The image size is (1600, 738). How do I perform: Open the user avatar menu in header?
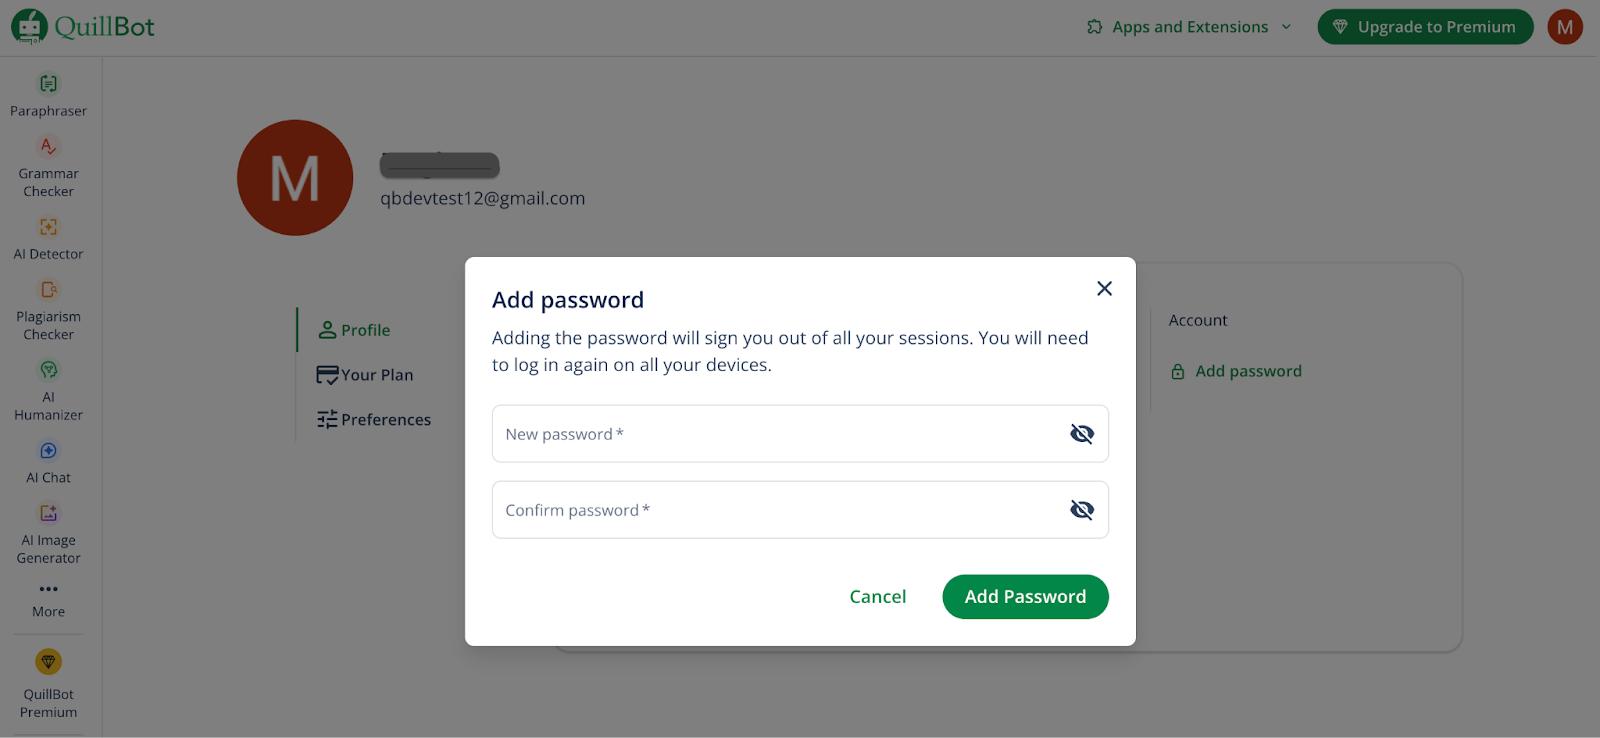click(x=1565, y=27)
